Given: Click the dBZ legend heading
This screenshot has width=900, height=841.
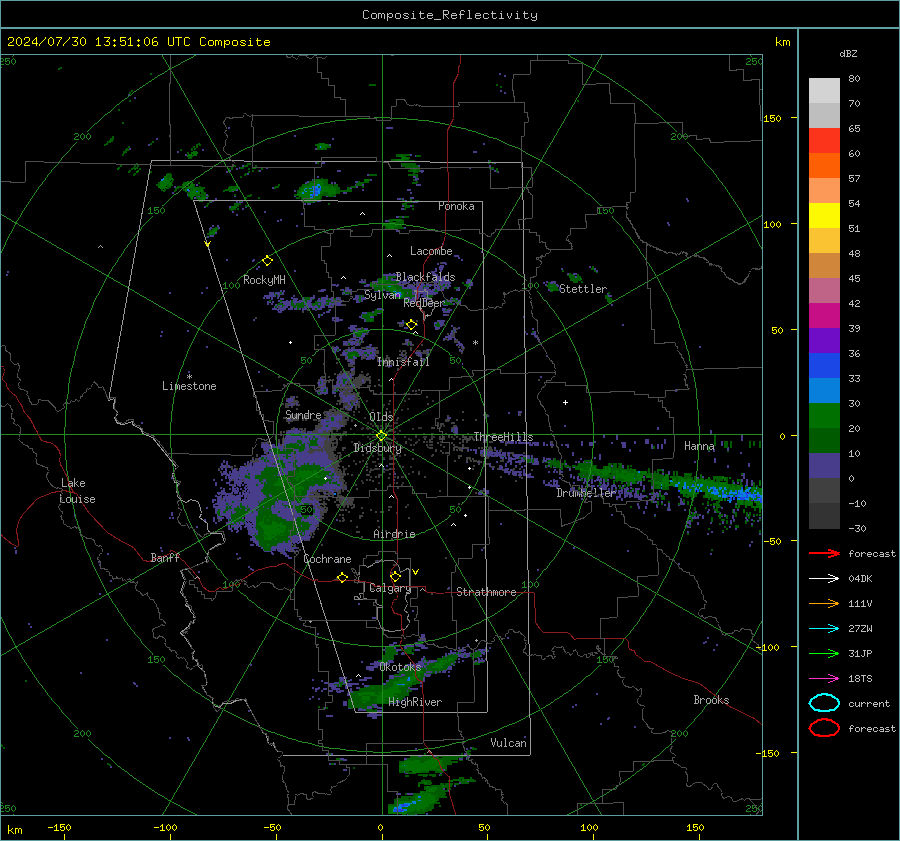Looking at the screenshot, I should [848, 53].
